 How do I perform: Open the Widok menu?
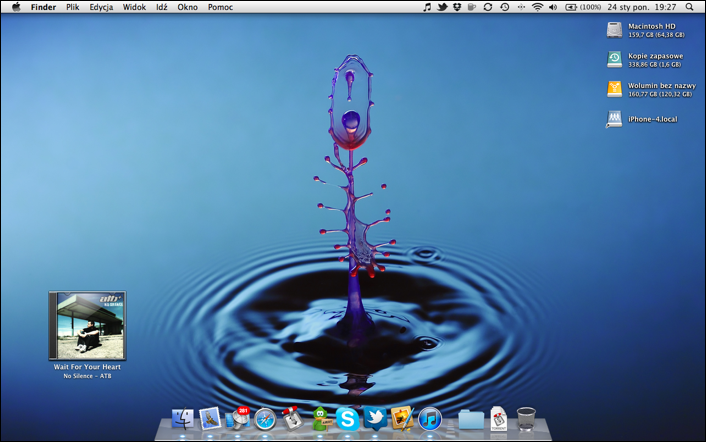tap(134, 7)
